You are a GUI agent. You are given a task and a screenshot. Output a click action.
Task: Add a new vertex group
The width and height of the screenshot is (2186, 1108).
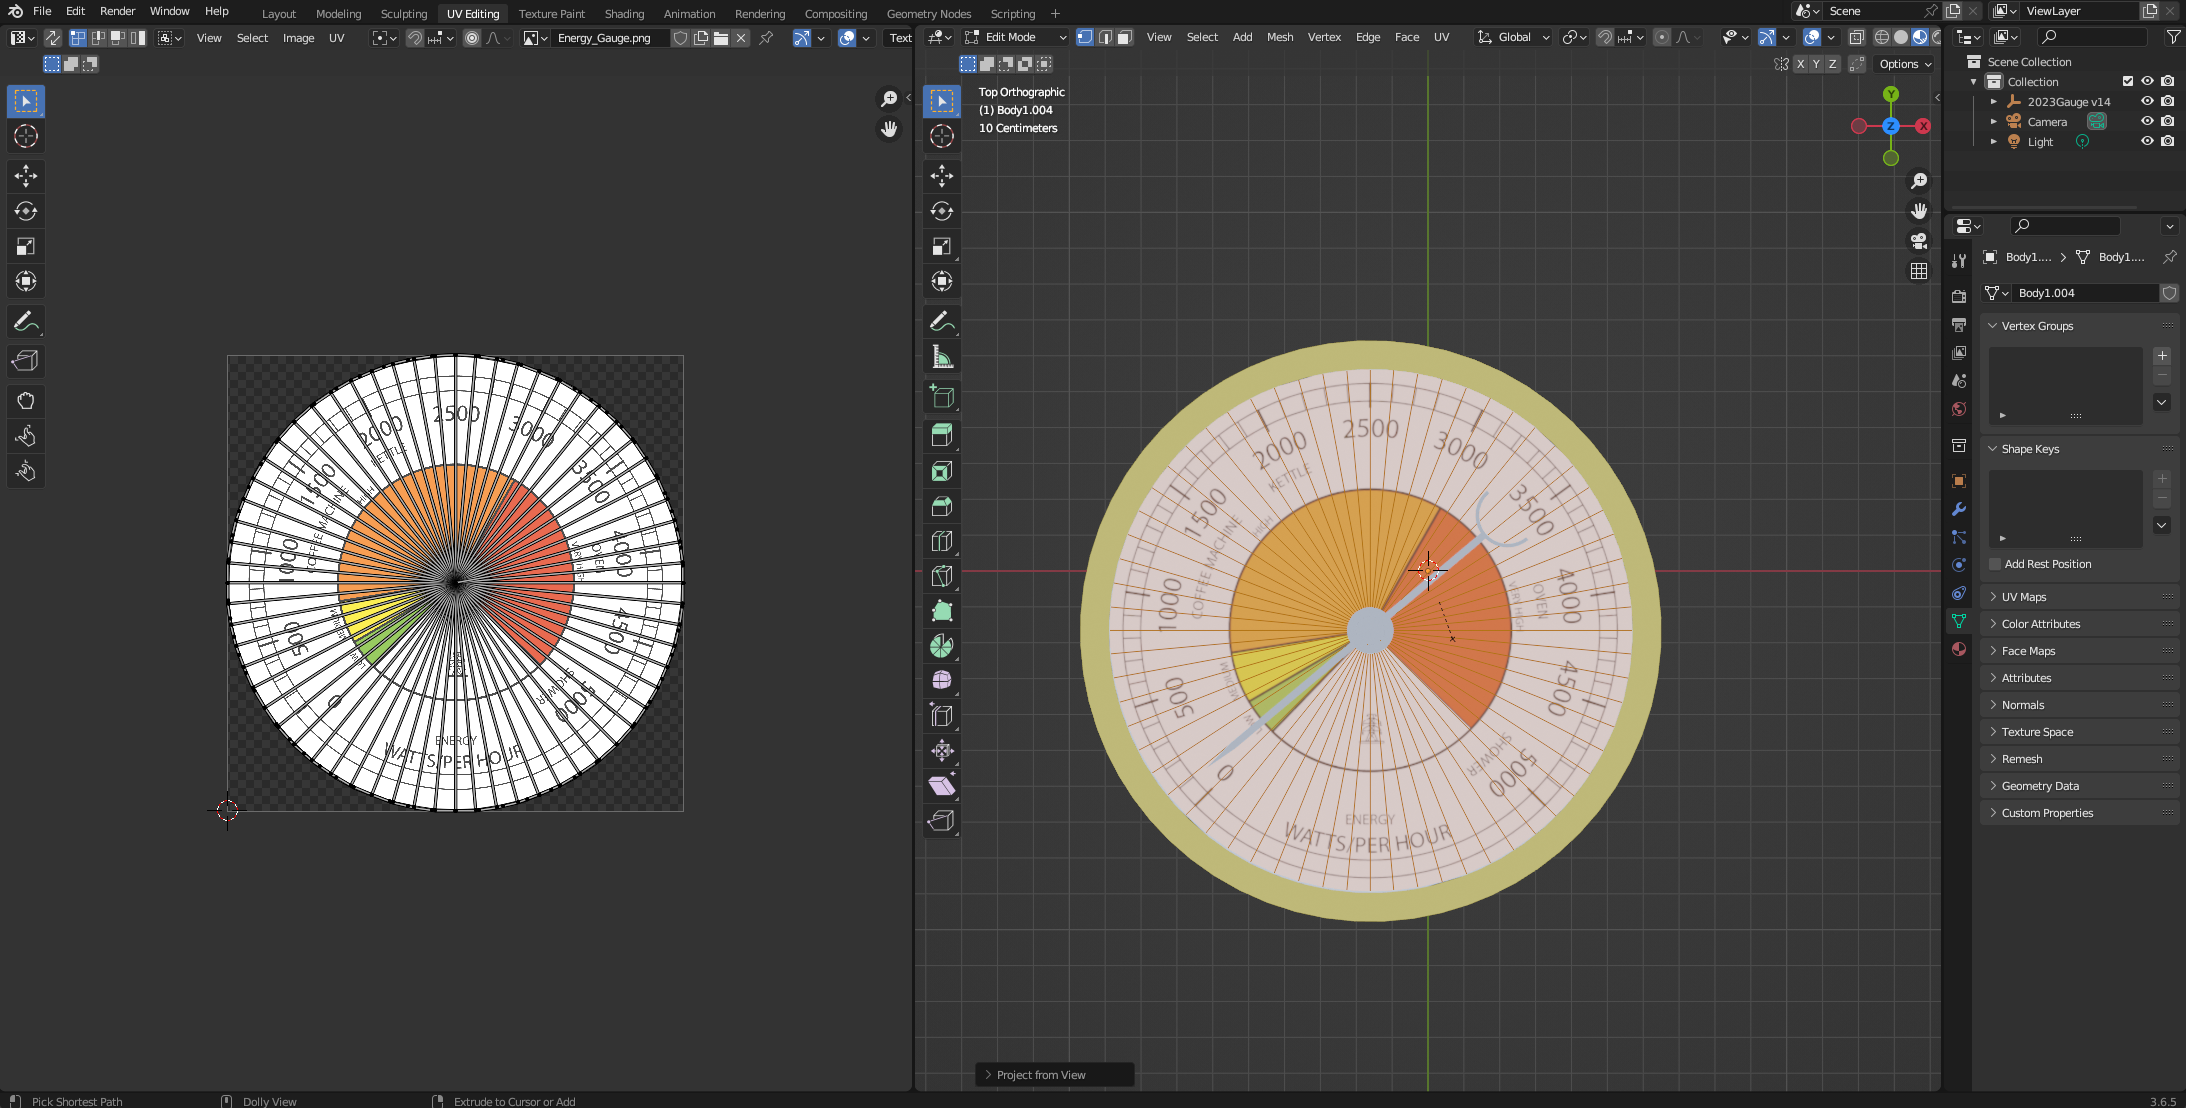coord(2162,356)
